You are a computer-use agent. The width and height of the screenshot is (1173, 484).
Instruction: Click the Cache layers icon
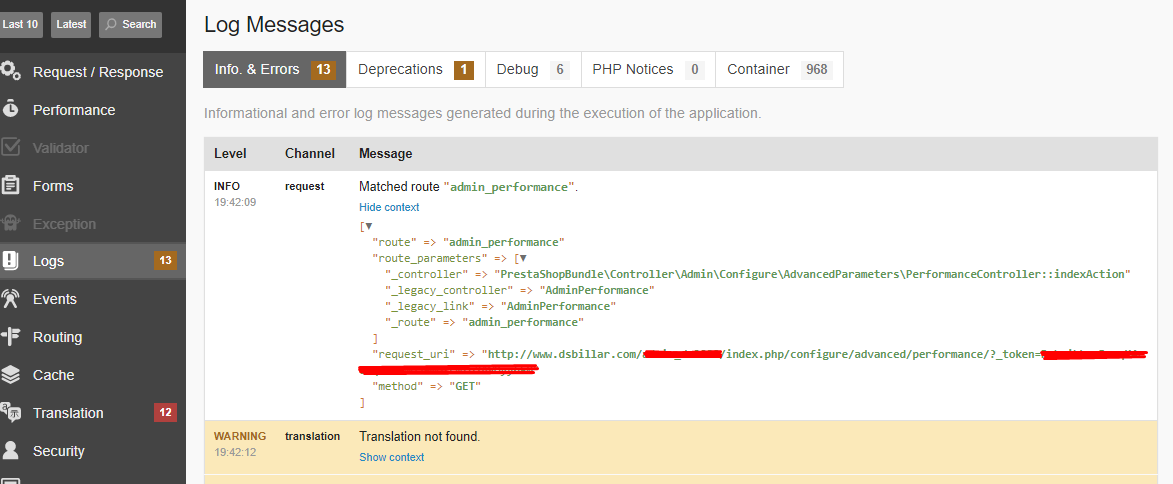11,374
